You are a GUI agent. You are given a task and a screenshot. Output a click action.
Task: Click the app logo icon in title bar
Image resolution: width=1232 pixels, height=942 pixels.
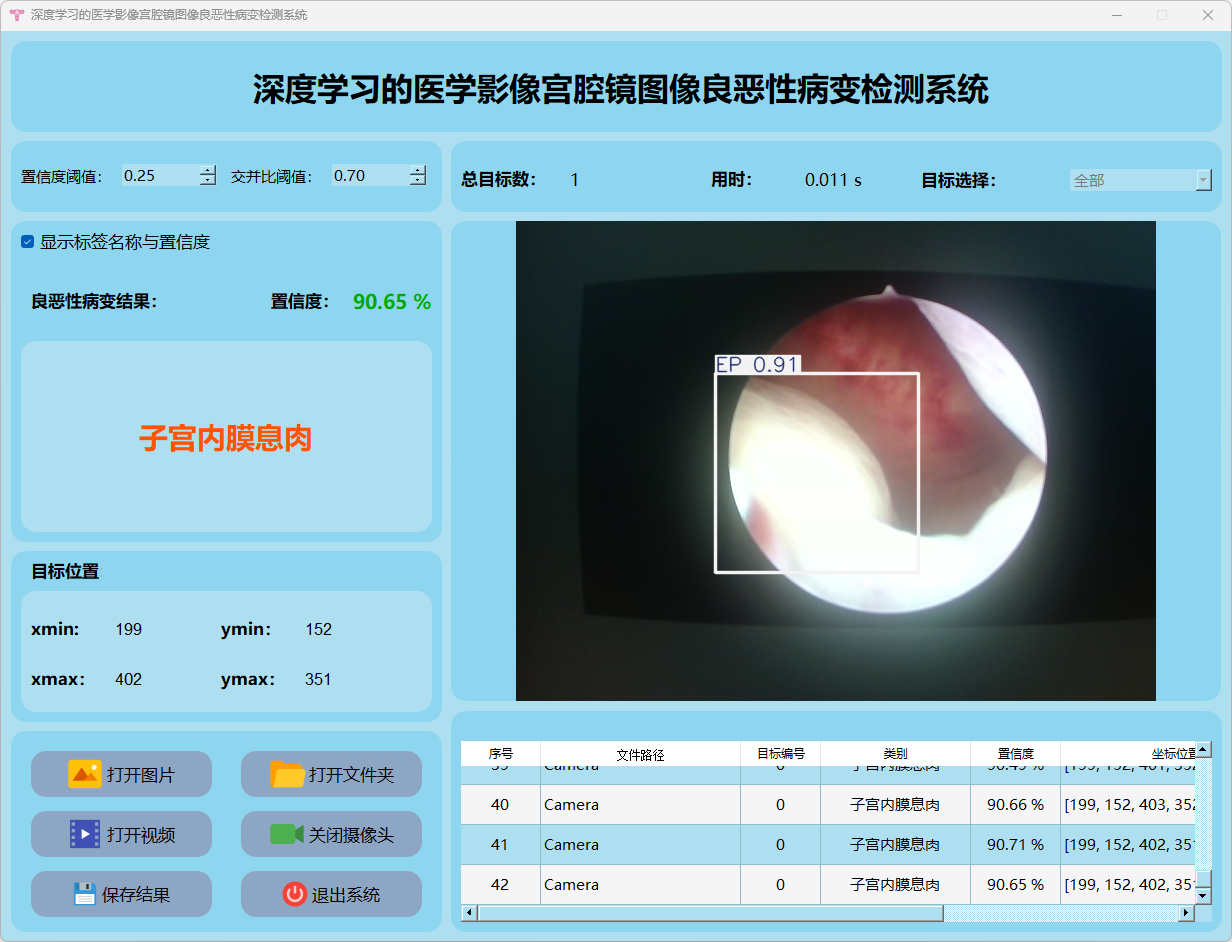(x=16, y=15)
